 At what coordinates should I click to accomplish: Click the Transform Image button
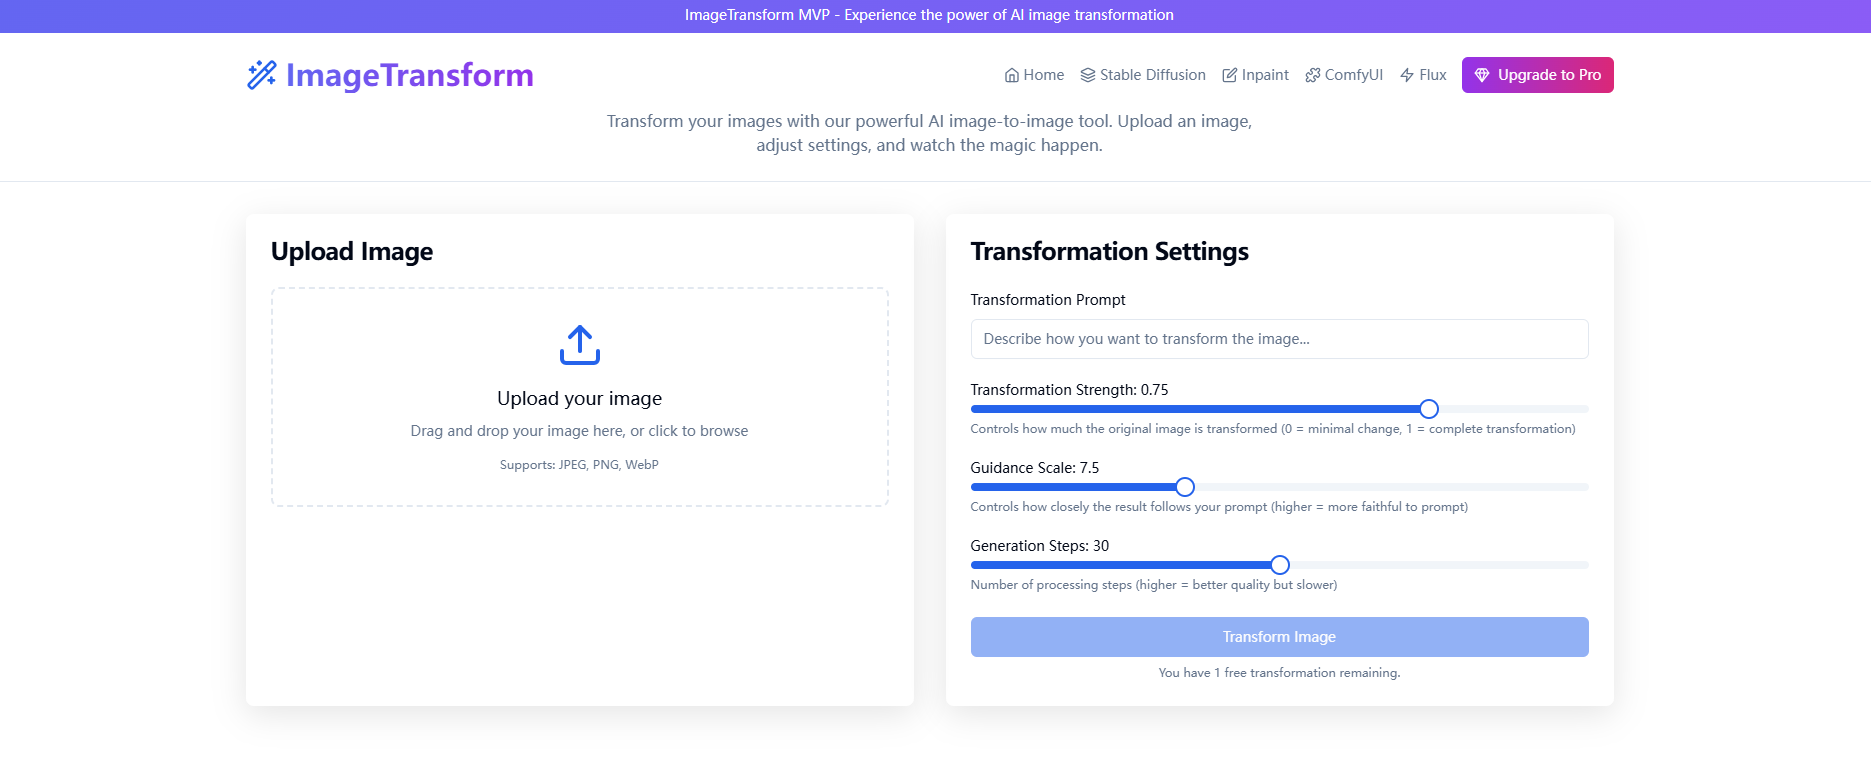1279,637
